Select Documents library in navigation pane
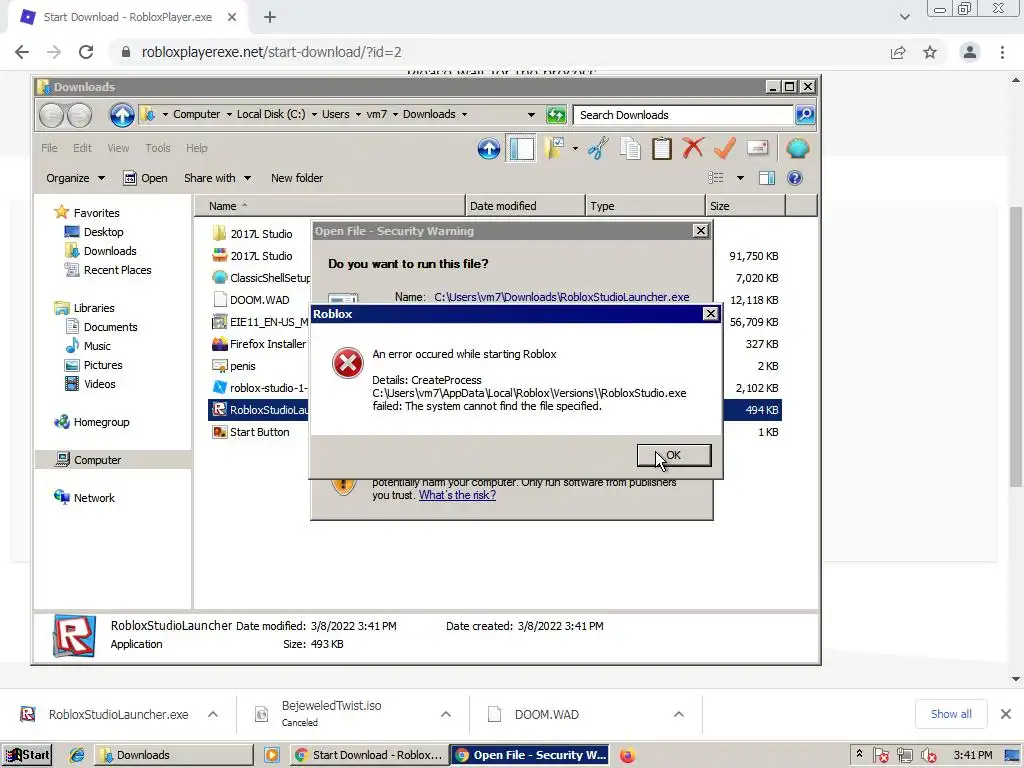 (x=101, y=327)
